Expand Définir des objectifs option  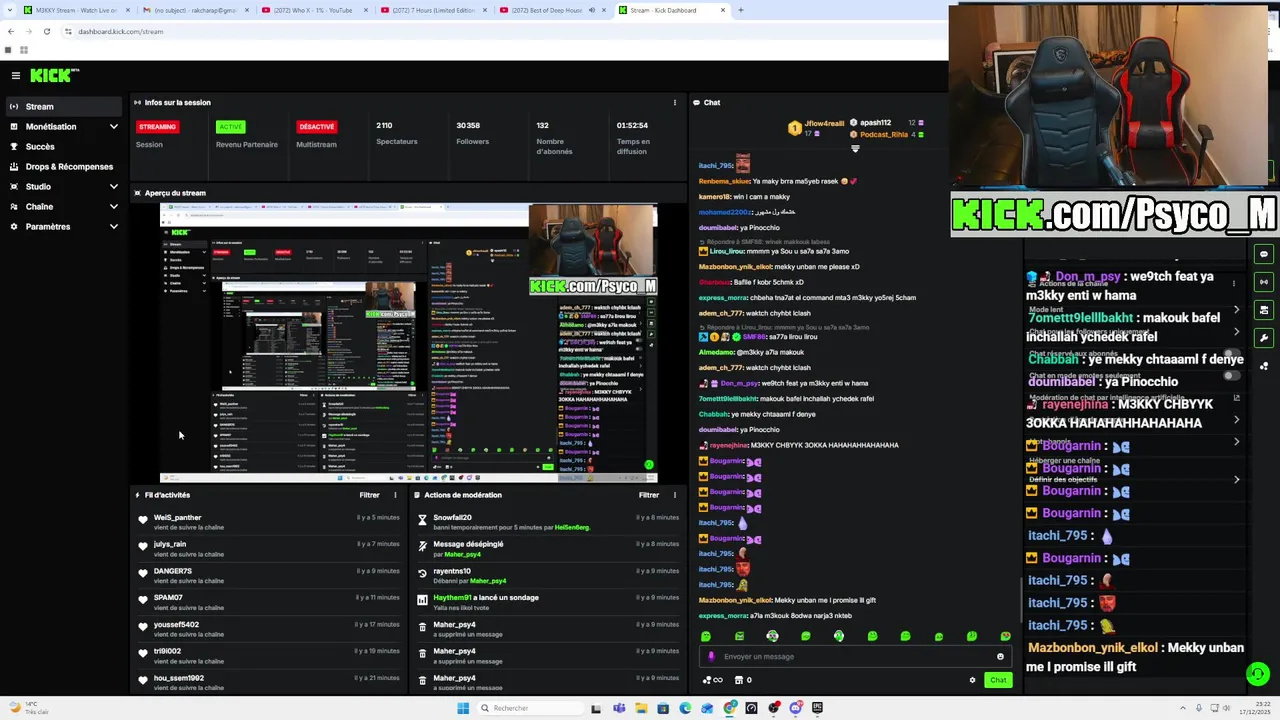point(1236,479)
